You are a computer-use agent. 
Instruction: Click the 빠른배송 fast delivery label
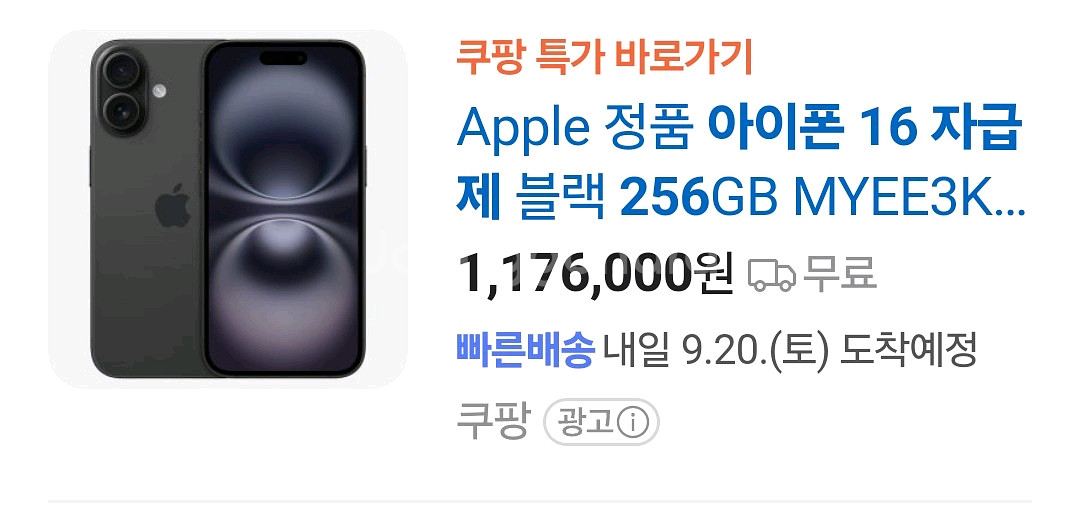(x=526, y=350)
